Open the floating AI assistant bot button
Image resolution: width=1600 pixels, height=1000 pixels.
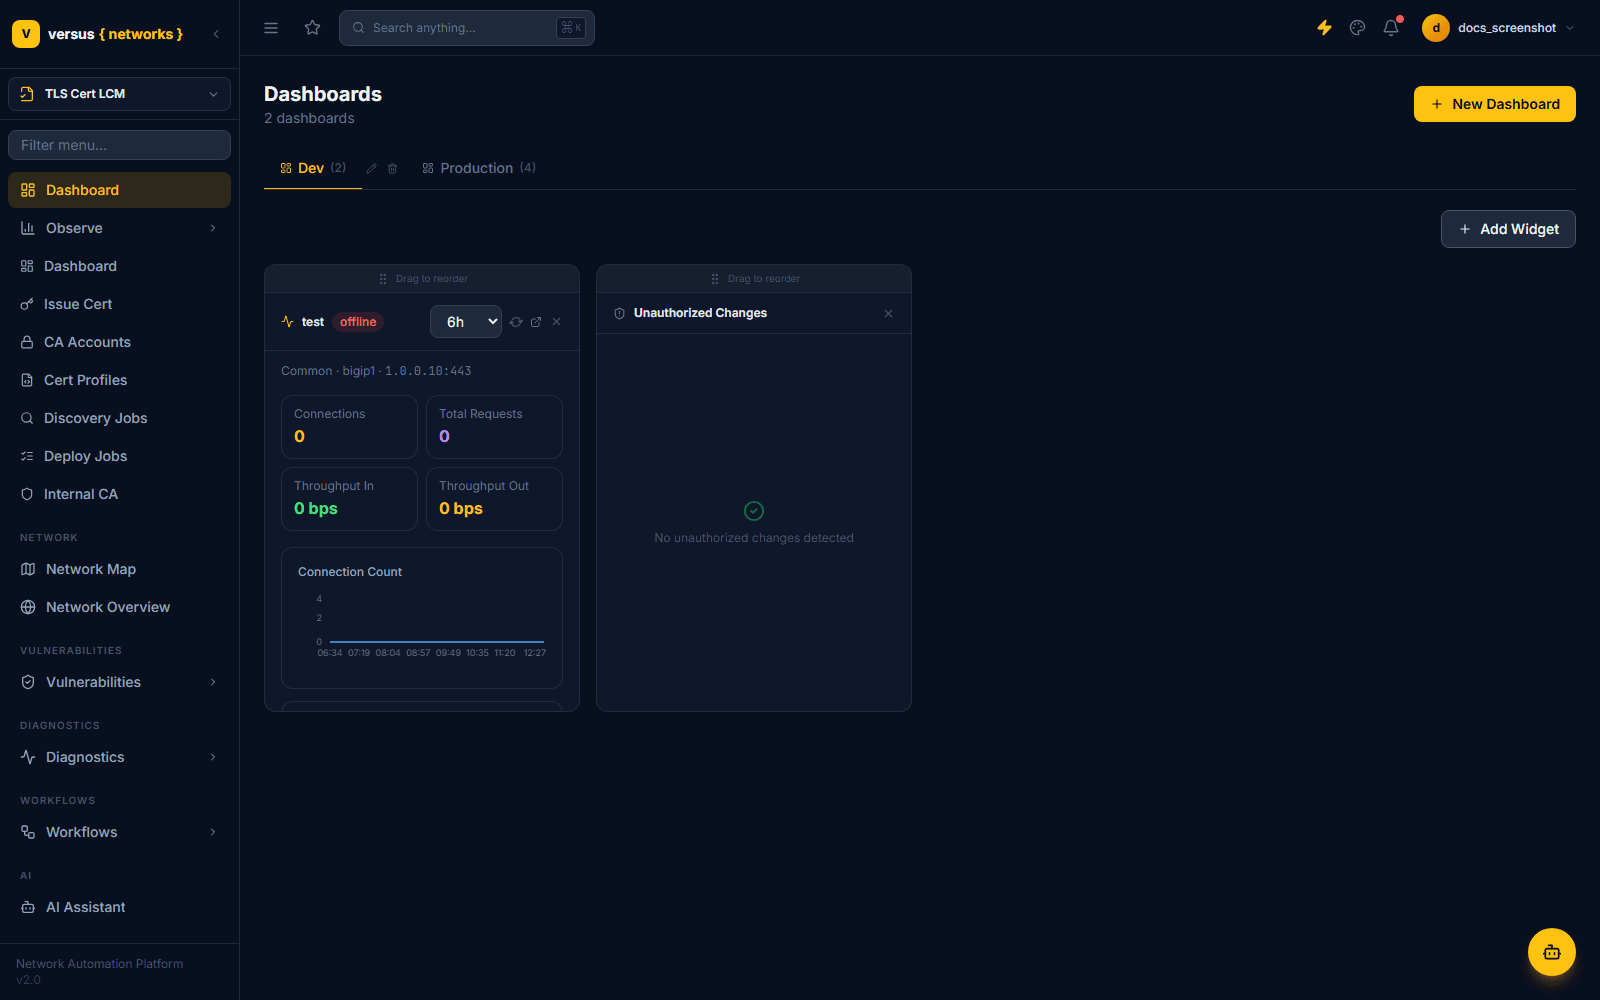[x=1551, y=952]
